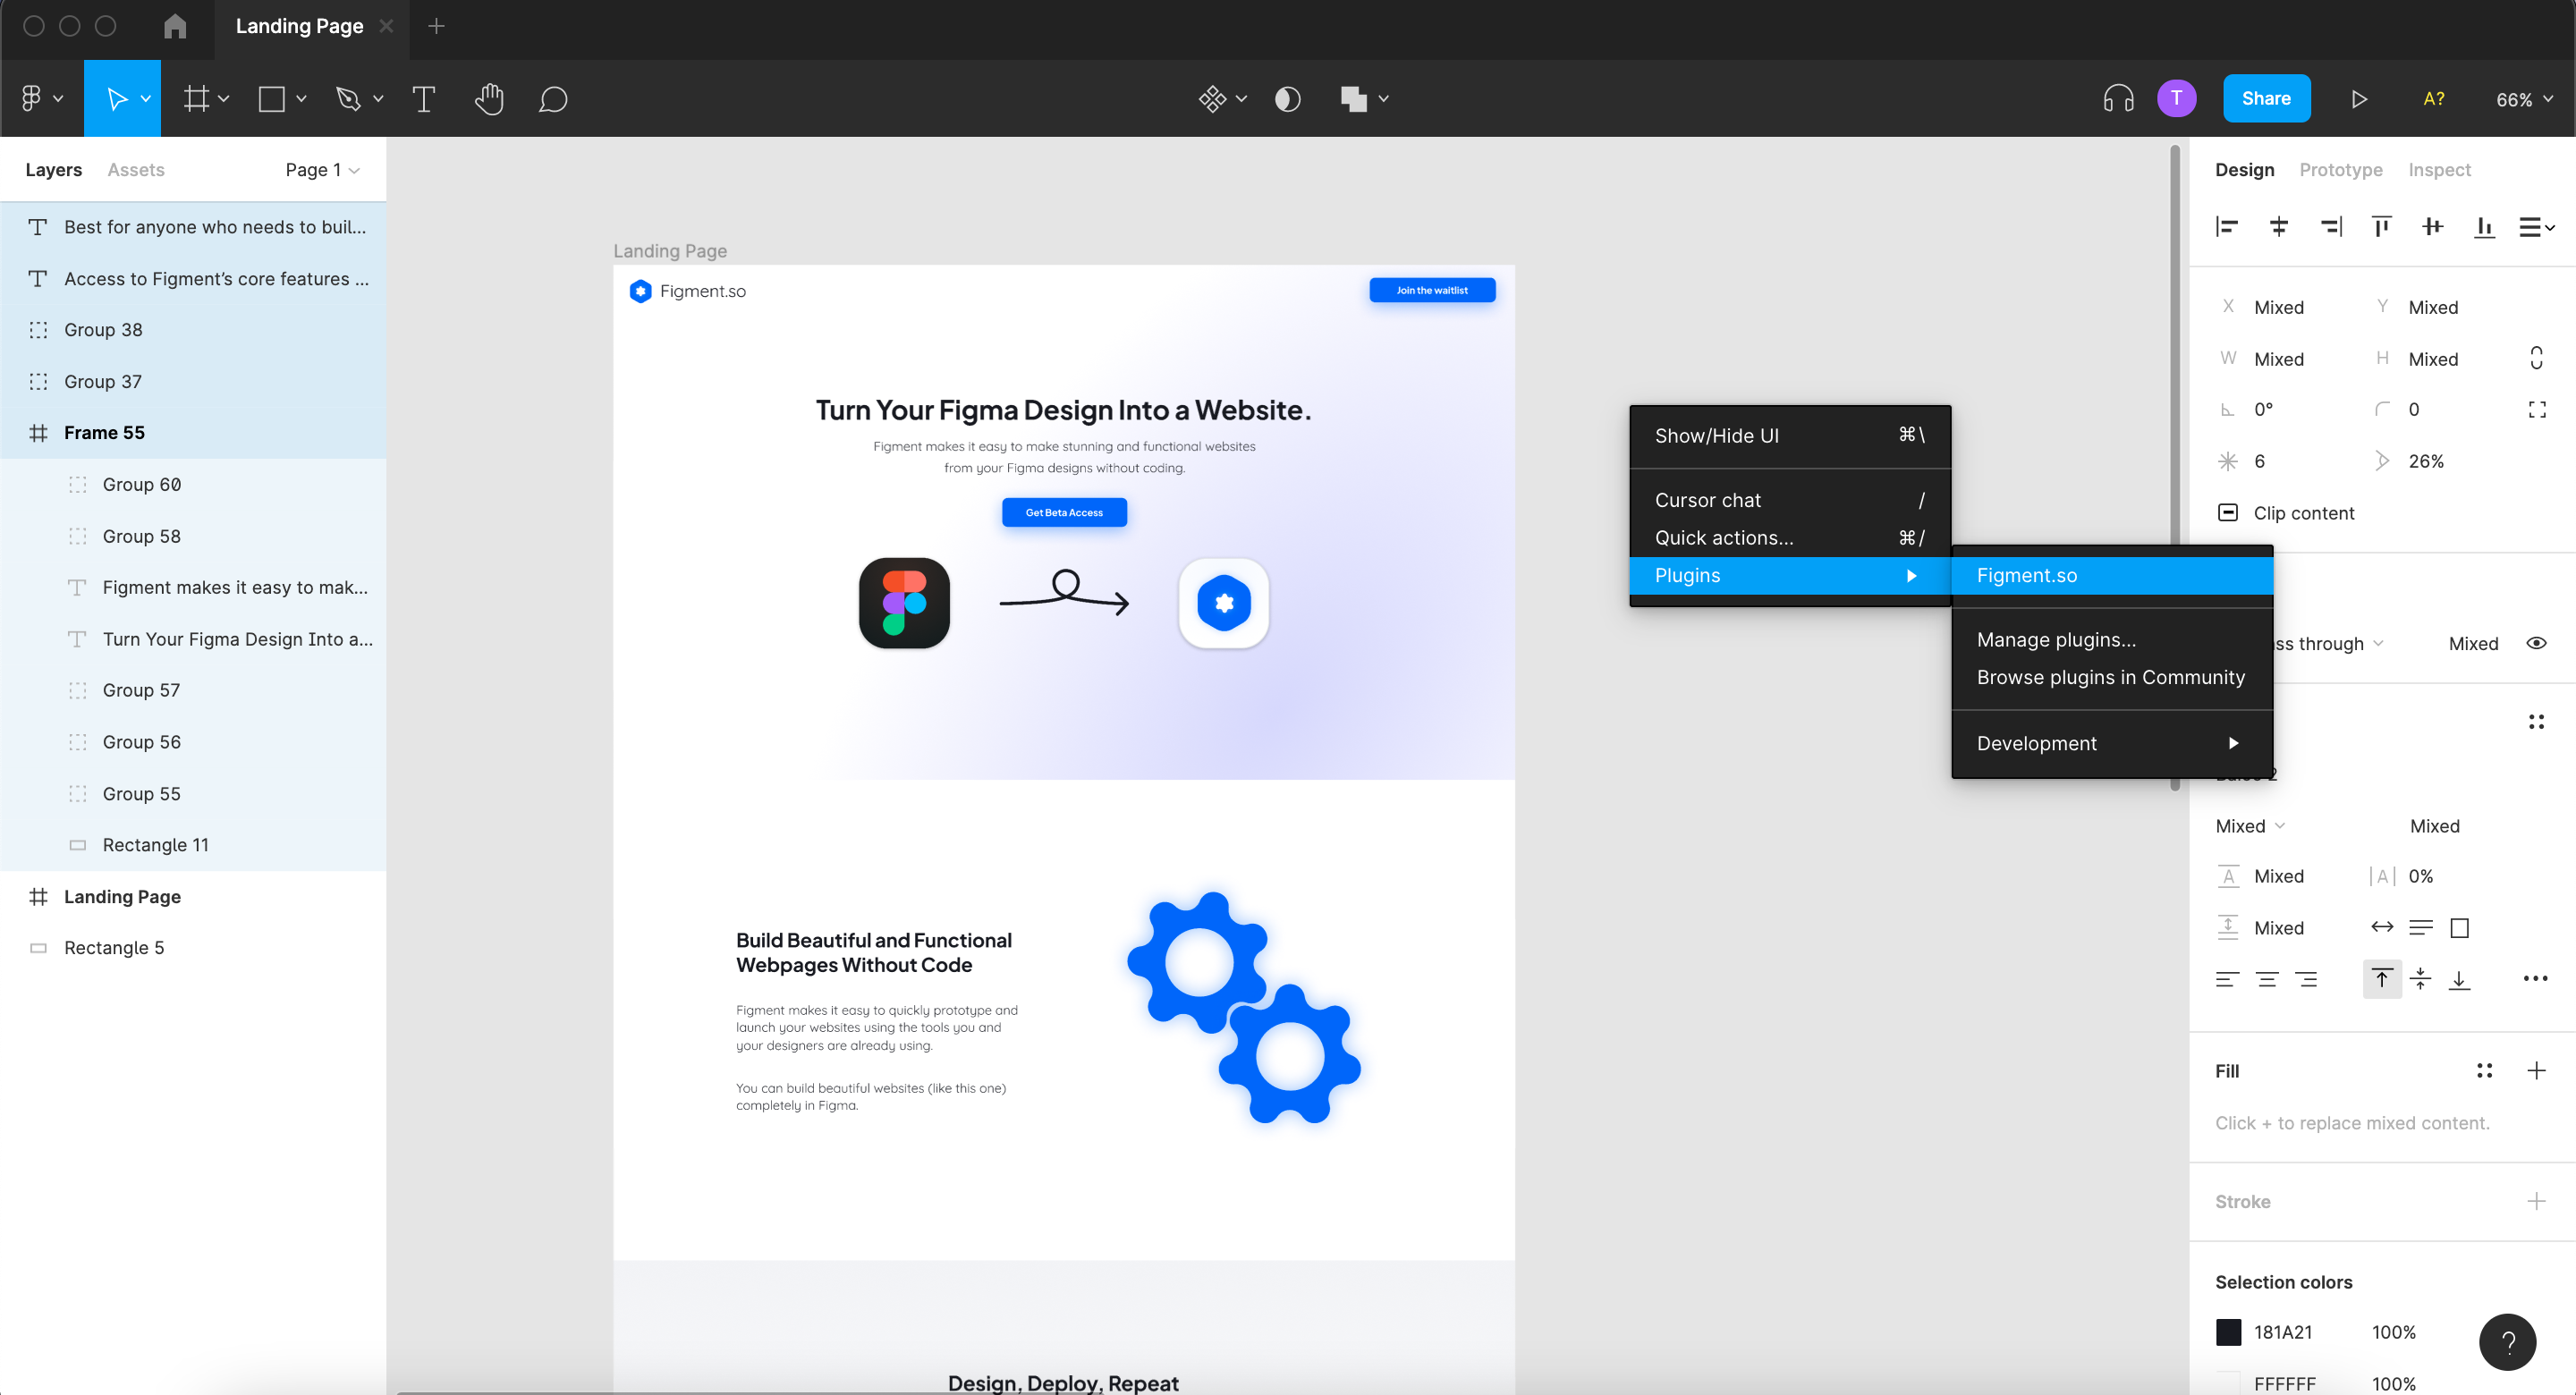Expand Frame tool options chevron
This screenshot has width=2576, height=1395.
pos(224,99)
